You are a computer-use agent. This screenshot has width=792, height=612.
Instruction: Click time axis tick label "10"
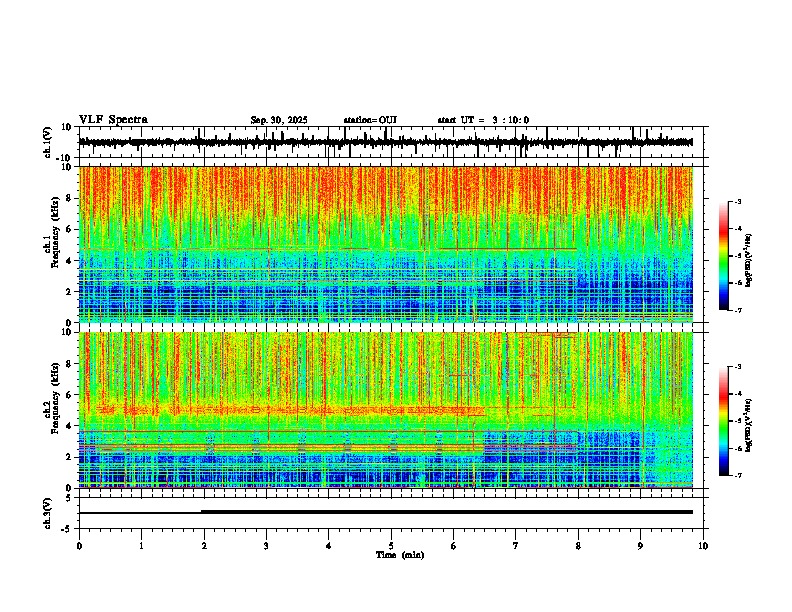point(703,546)
